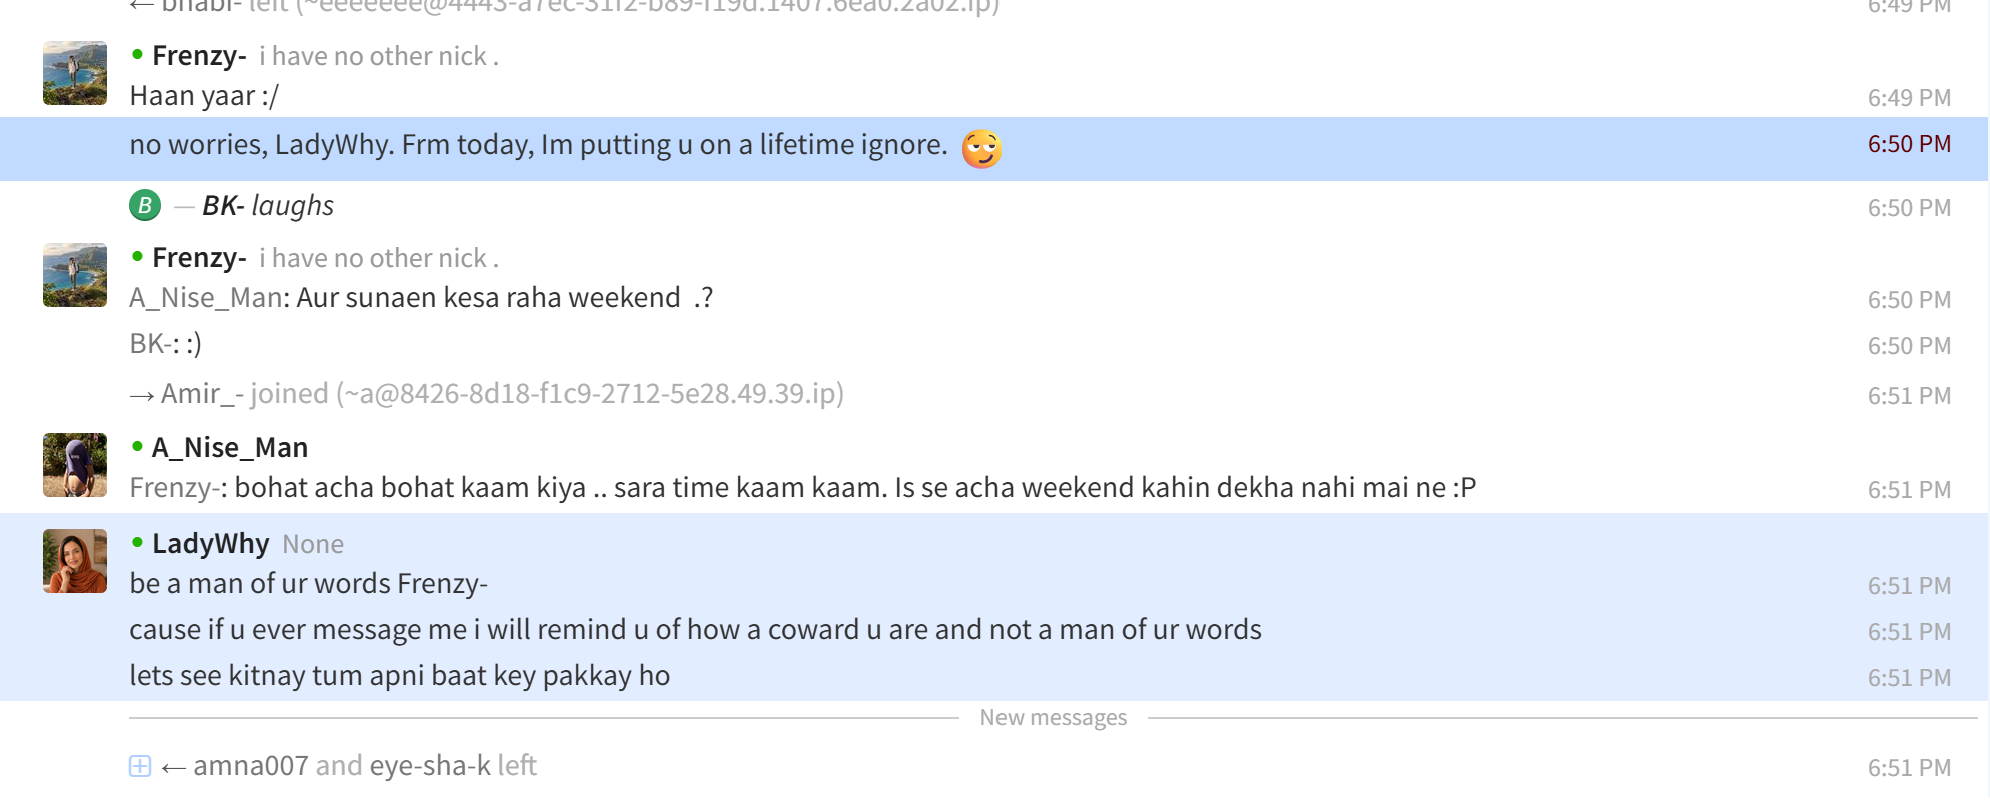Click the first Frenzy- nickname header
Image resolution: width=1990 pixels, height=808 pixels.
199,56
